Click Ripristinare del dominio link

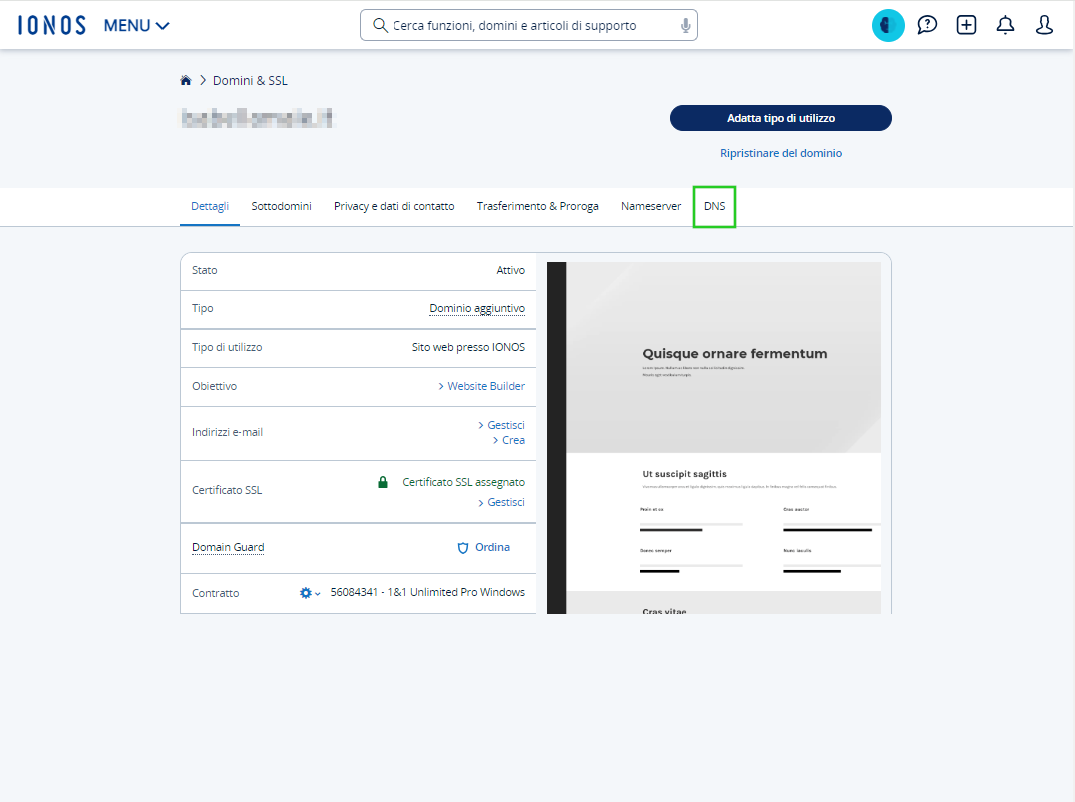(781, 153)
